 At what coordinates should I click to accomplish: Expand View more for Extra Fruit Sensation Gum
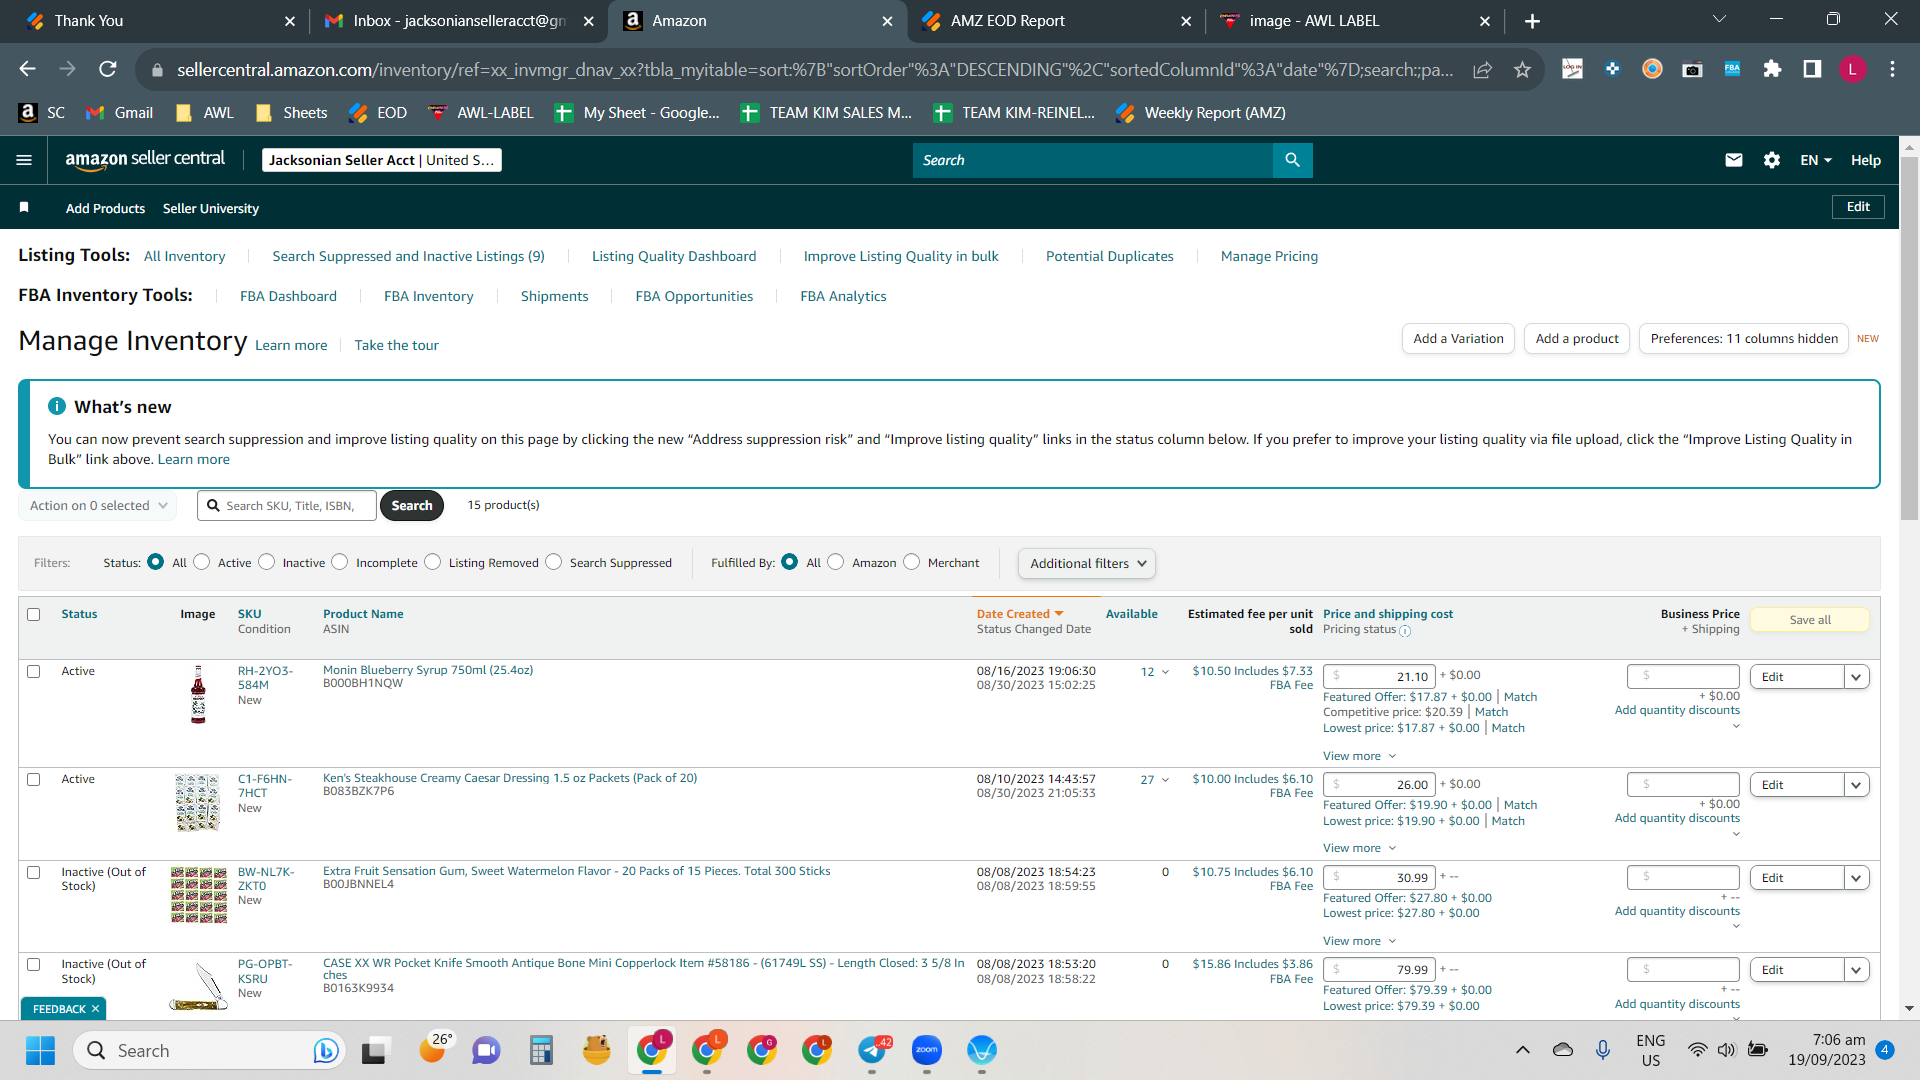[x=1359, y=941]
